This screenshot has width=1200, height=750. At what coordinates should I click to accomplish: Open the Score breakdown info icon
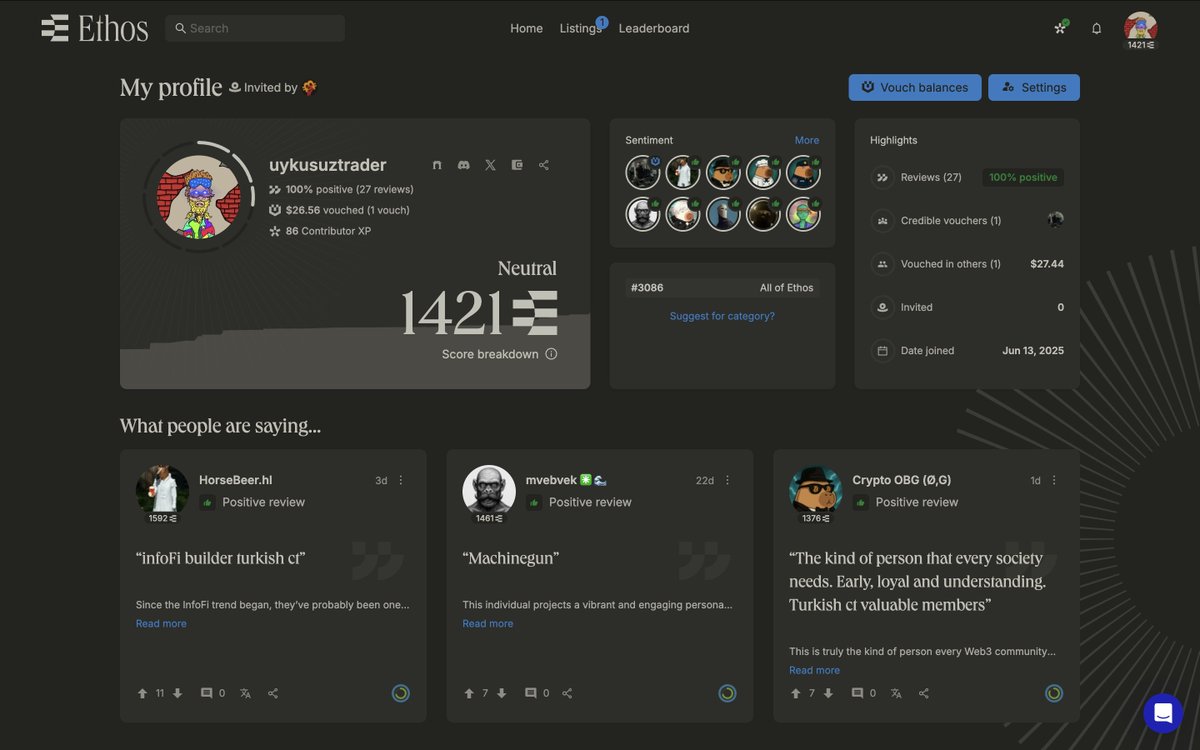pyautogui.click(x=551, y=354)
